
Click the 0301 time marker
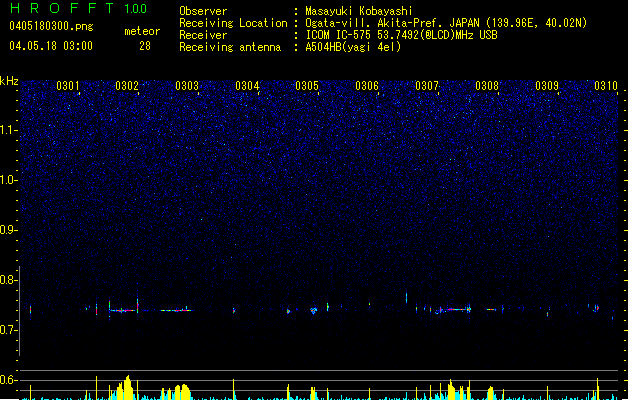point(67,86)
